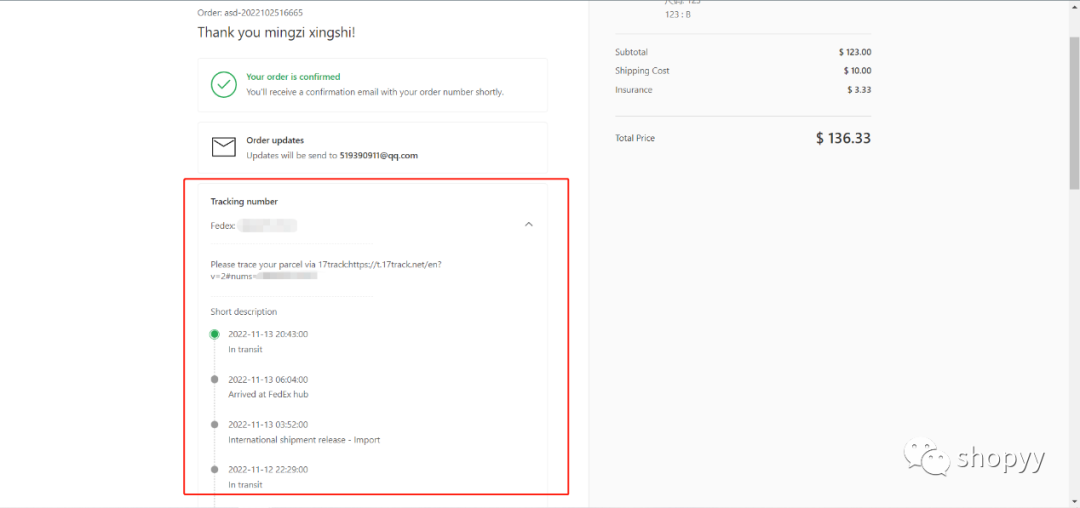The height and width of the screenshot is (508, 1080).
Task: Click the 'Shipping Cost' label
Action: 642,71
